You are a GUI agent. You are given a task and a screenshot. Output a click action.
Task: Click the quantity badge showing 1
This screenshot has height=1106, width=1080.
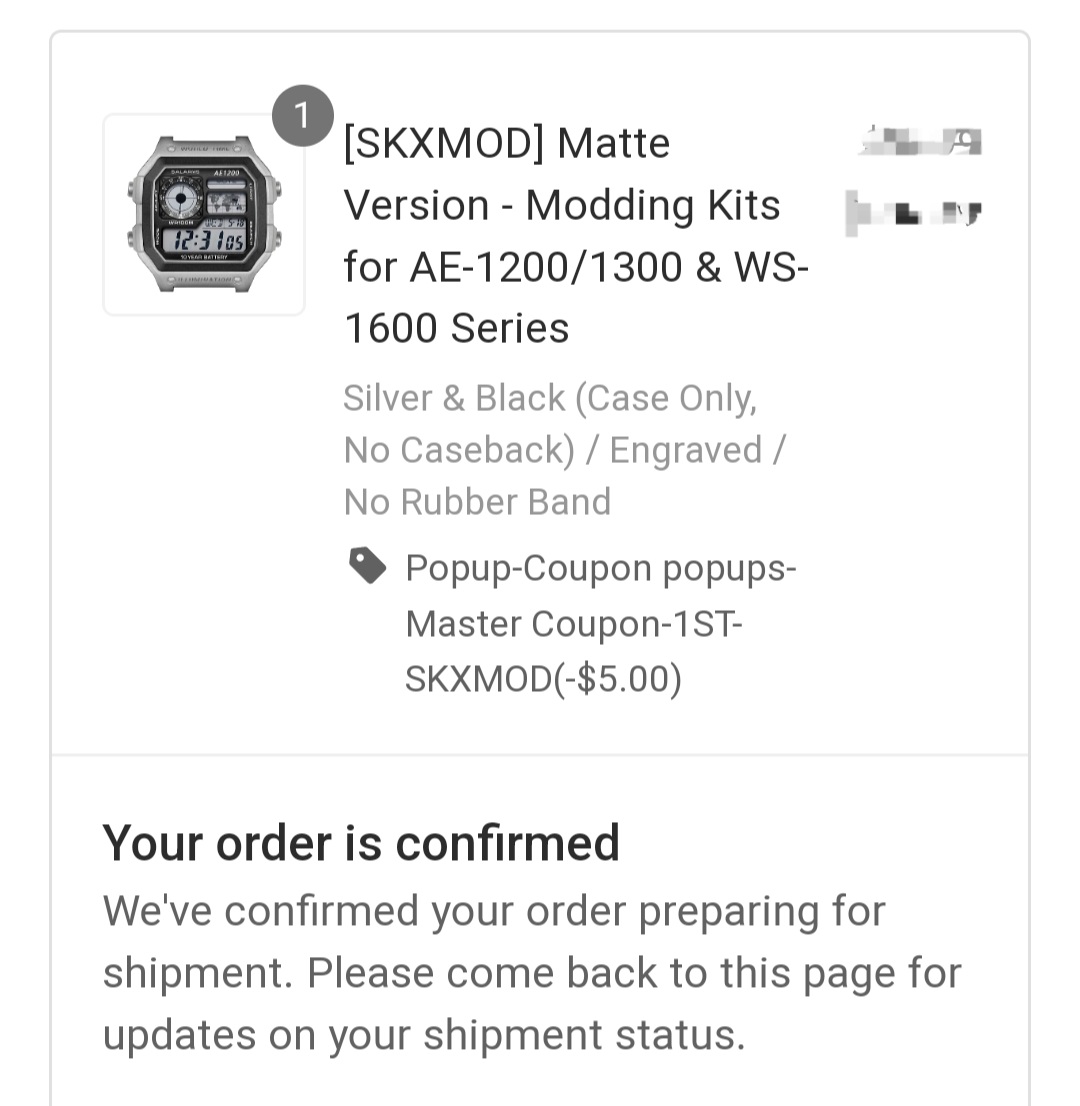(303, 116)
